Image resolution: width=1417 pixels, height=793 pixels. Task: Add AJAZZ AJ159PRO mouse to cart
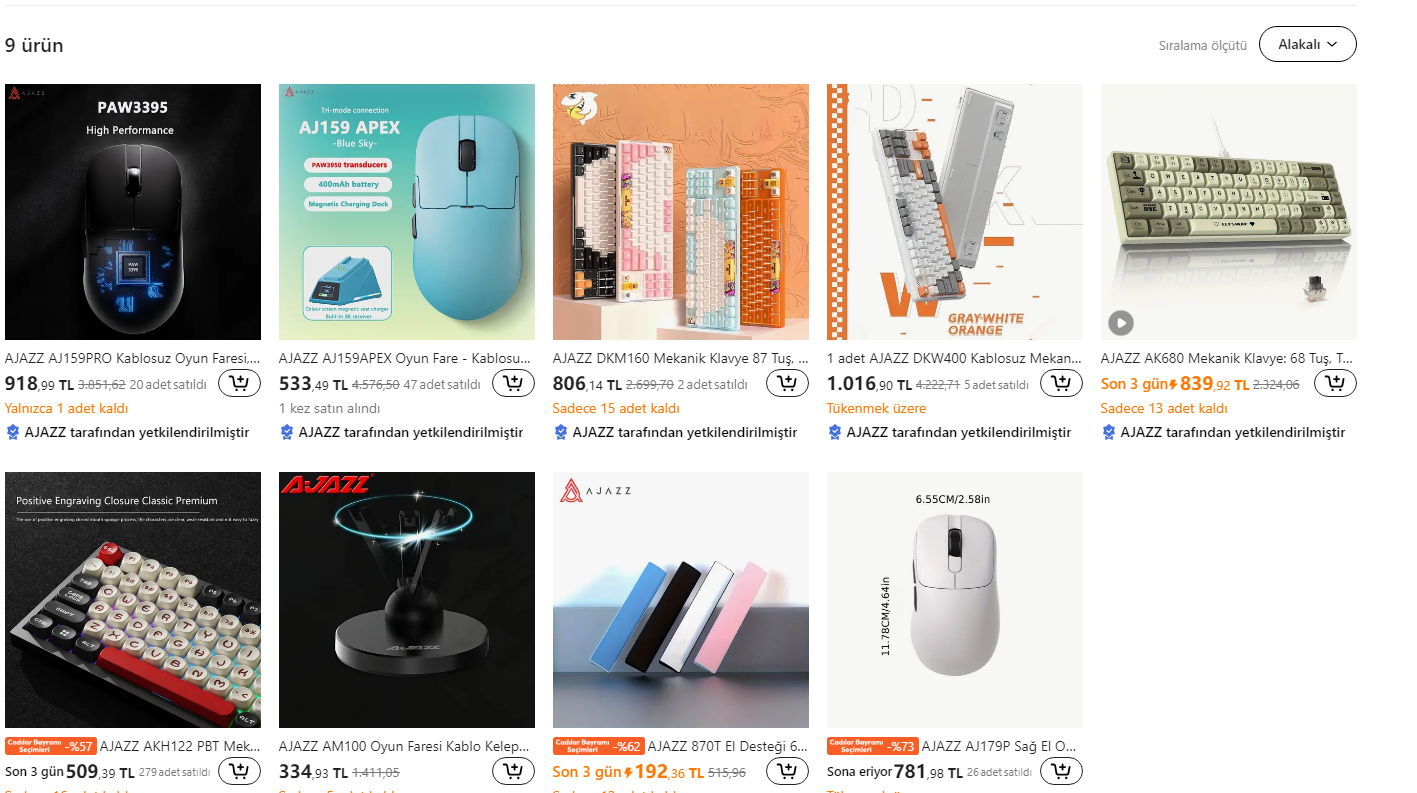pyautogui.click(x=239, y=383)
